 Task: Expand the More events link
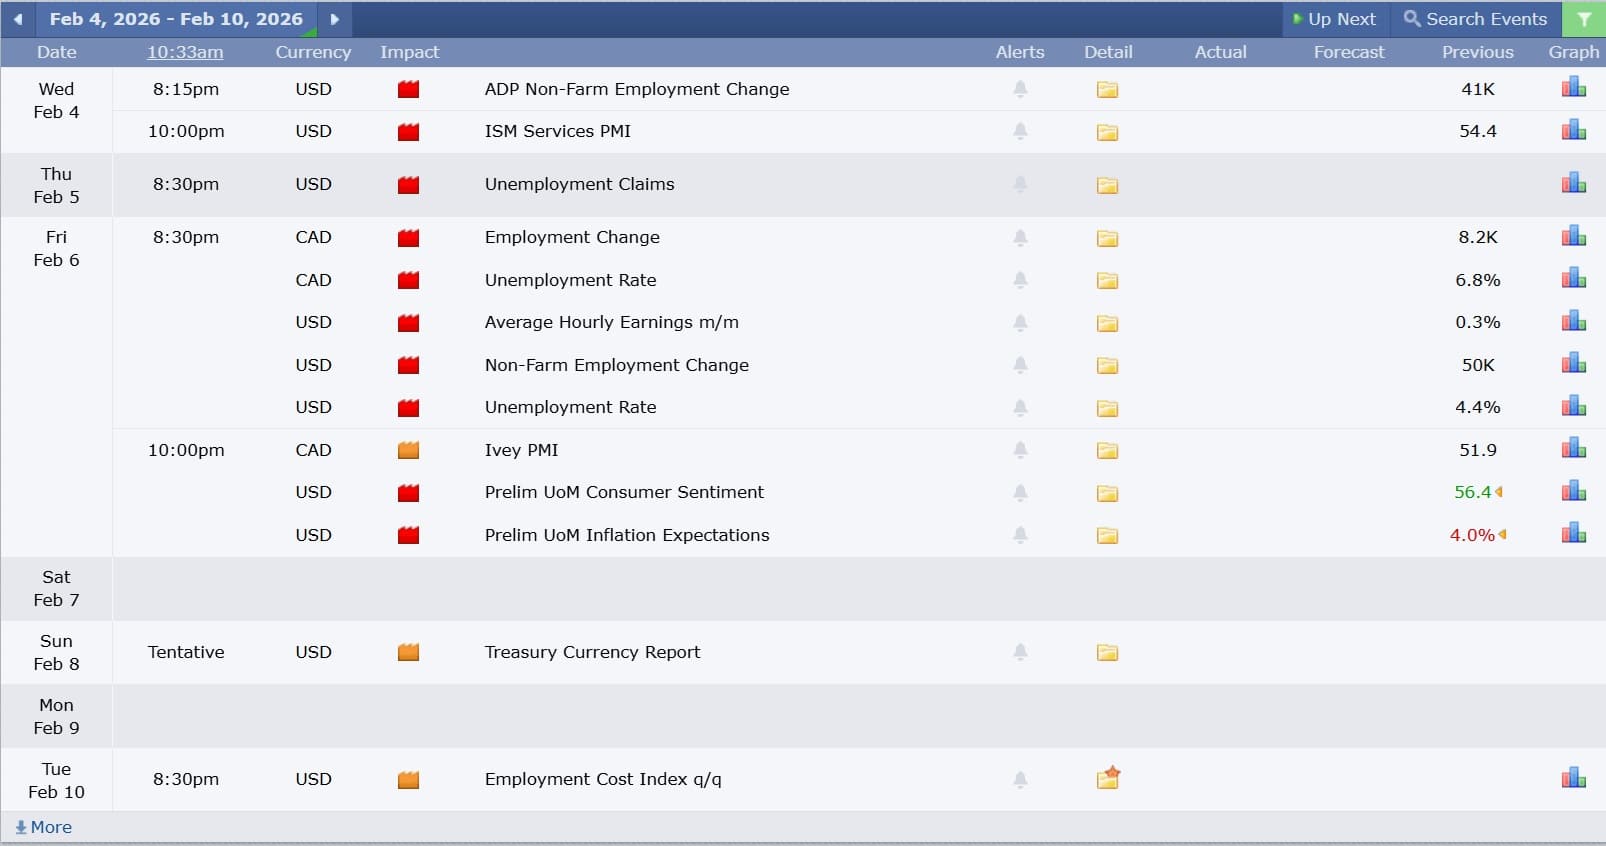tap(44, 827)
